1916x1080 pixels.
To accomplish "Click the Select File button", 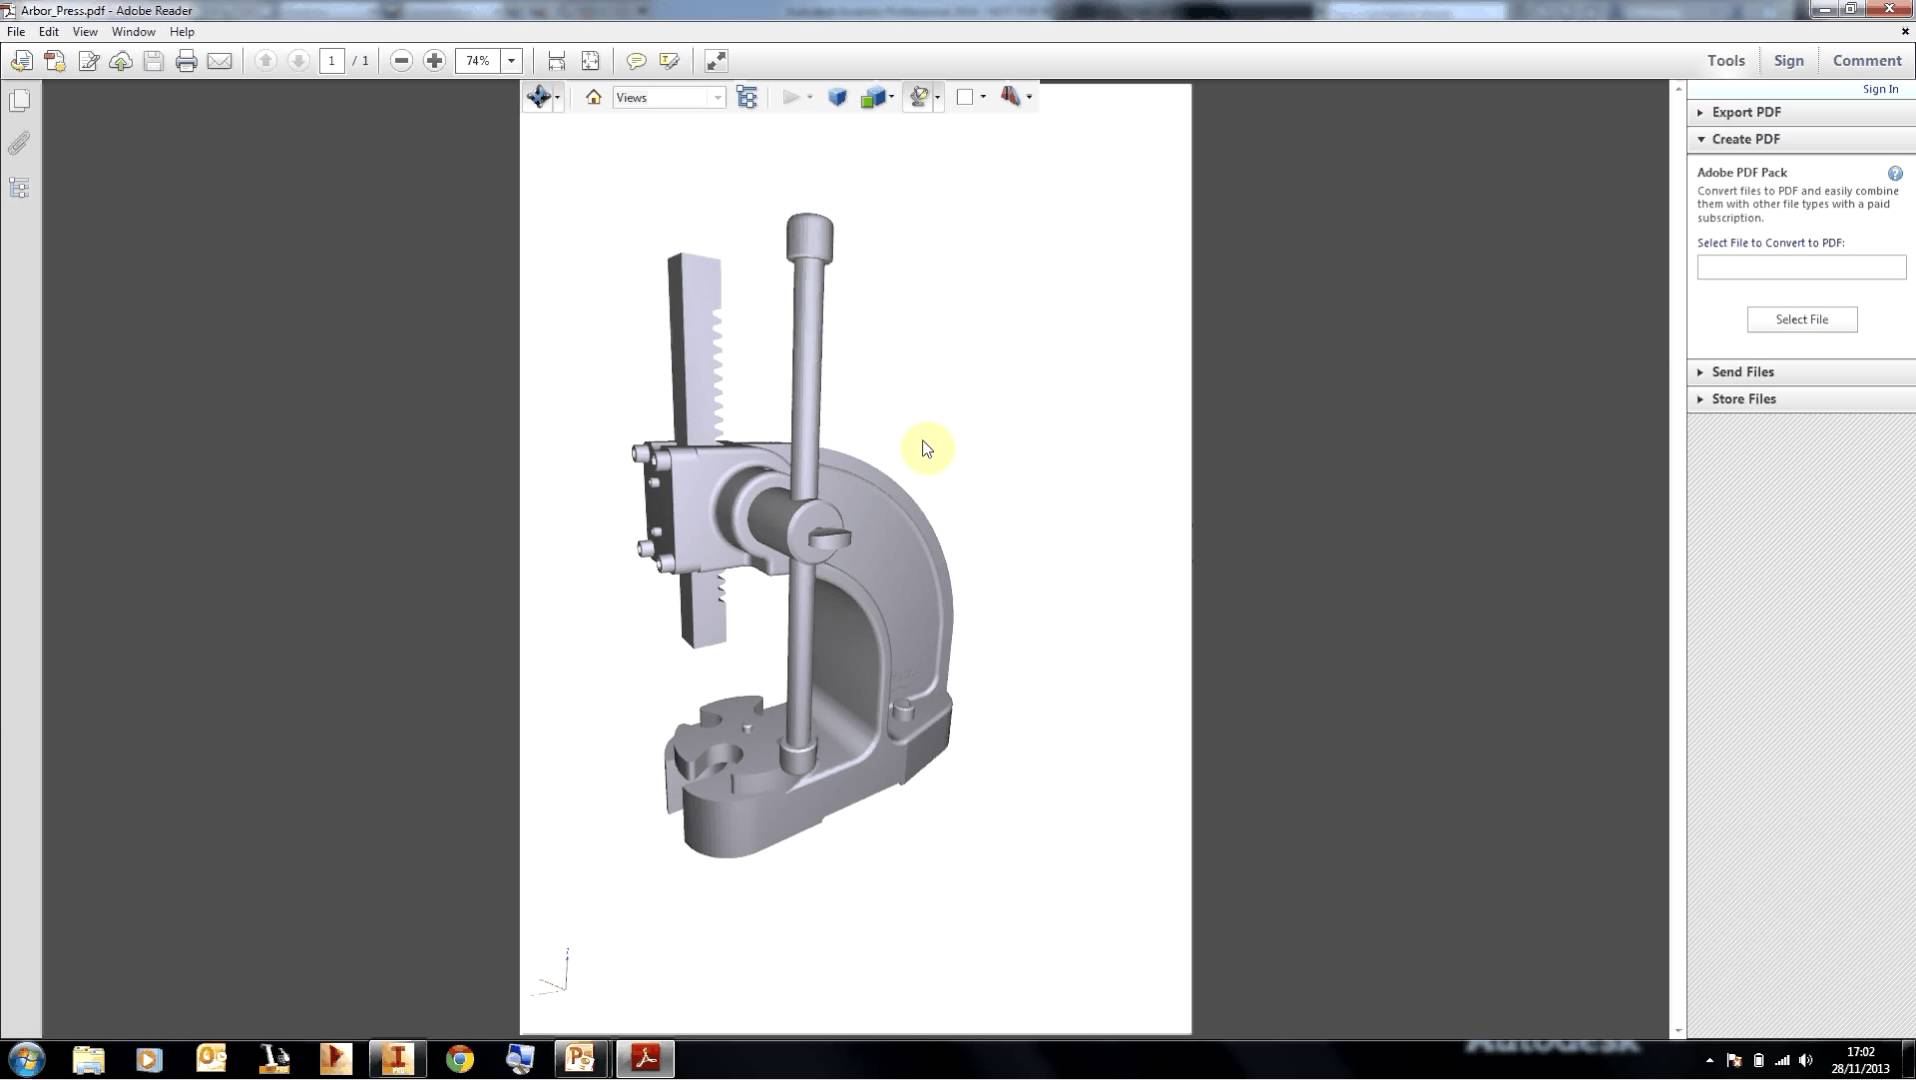I will (1801, 319).
